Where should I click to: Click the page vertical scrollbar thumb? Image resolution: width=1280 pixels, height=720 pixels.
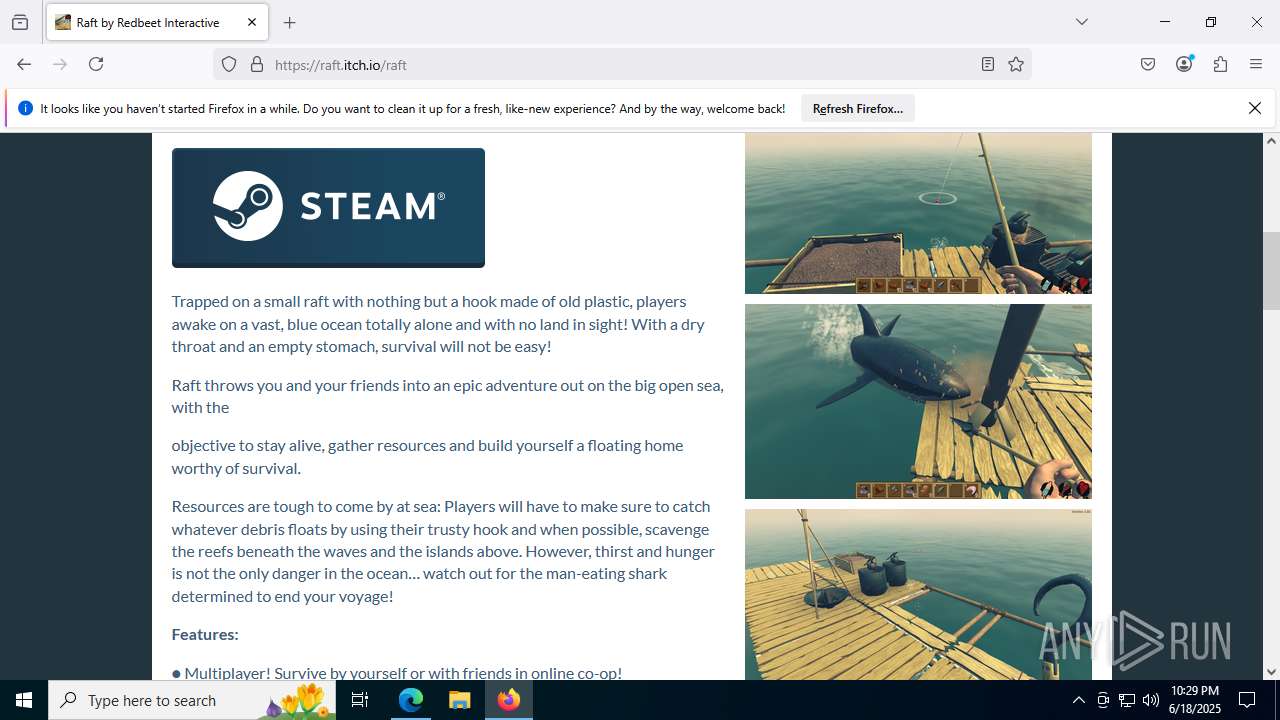point(1271,270)
